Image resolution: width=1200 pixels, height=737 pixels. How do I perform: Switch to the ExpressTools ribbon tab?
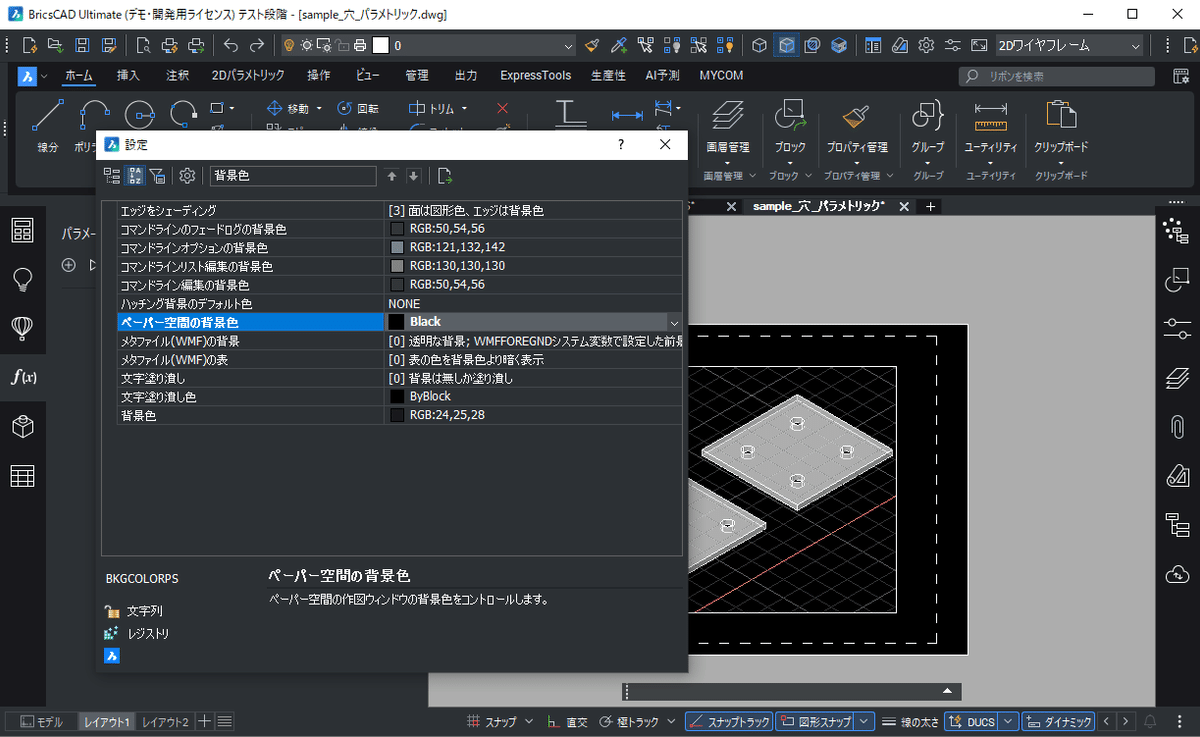pyautogui.click(x=536, y=75)
